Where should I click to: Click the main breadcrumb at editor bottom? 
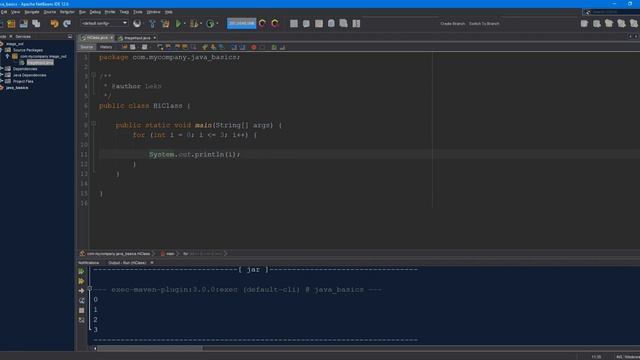point(168,254)
